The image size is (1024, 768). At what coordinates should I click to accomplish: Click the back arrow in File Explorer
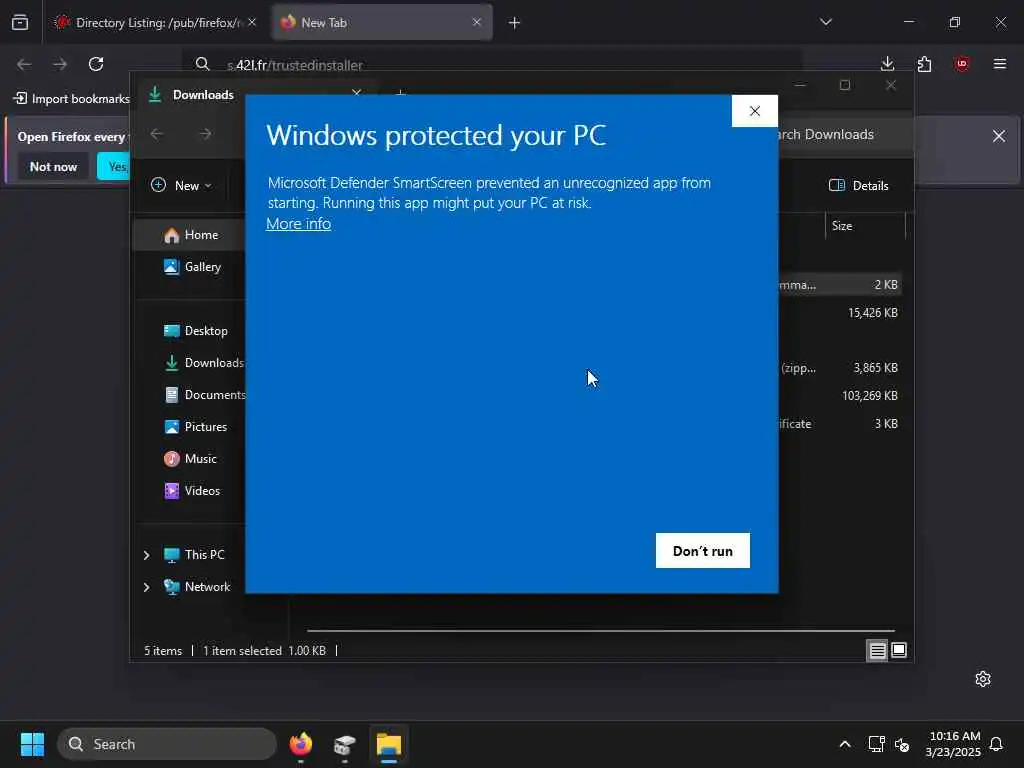coord(157,134)
